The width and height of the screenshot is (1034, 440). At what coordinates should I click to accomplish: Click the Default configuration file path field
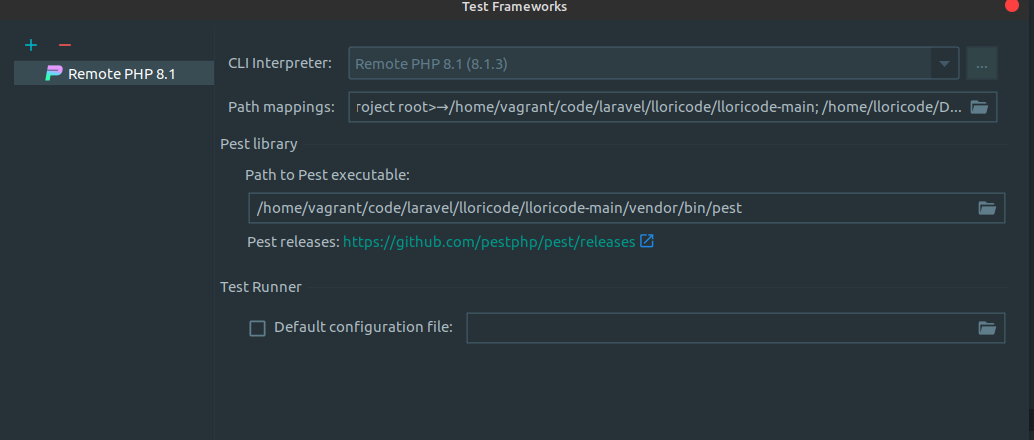pyautogui.click(x=735, y=328)
